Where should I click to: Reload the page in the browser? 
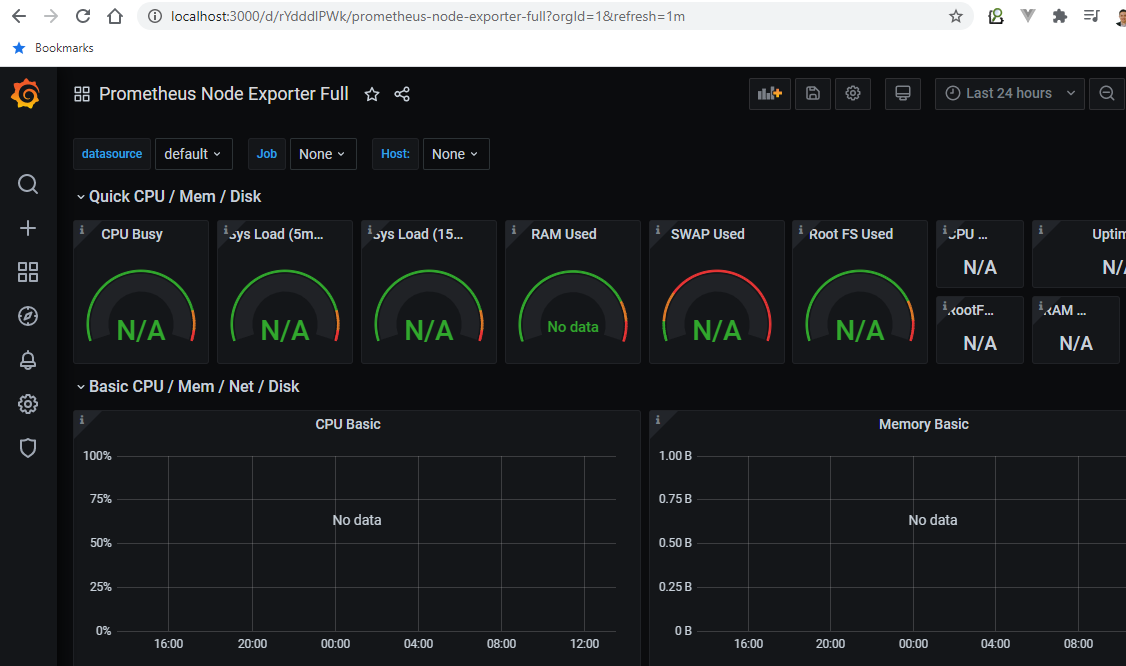tap(83, 16)
